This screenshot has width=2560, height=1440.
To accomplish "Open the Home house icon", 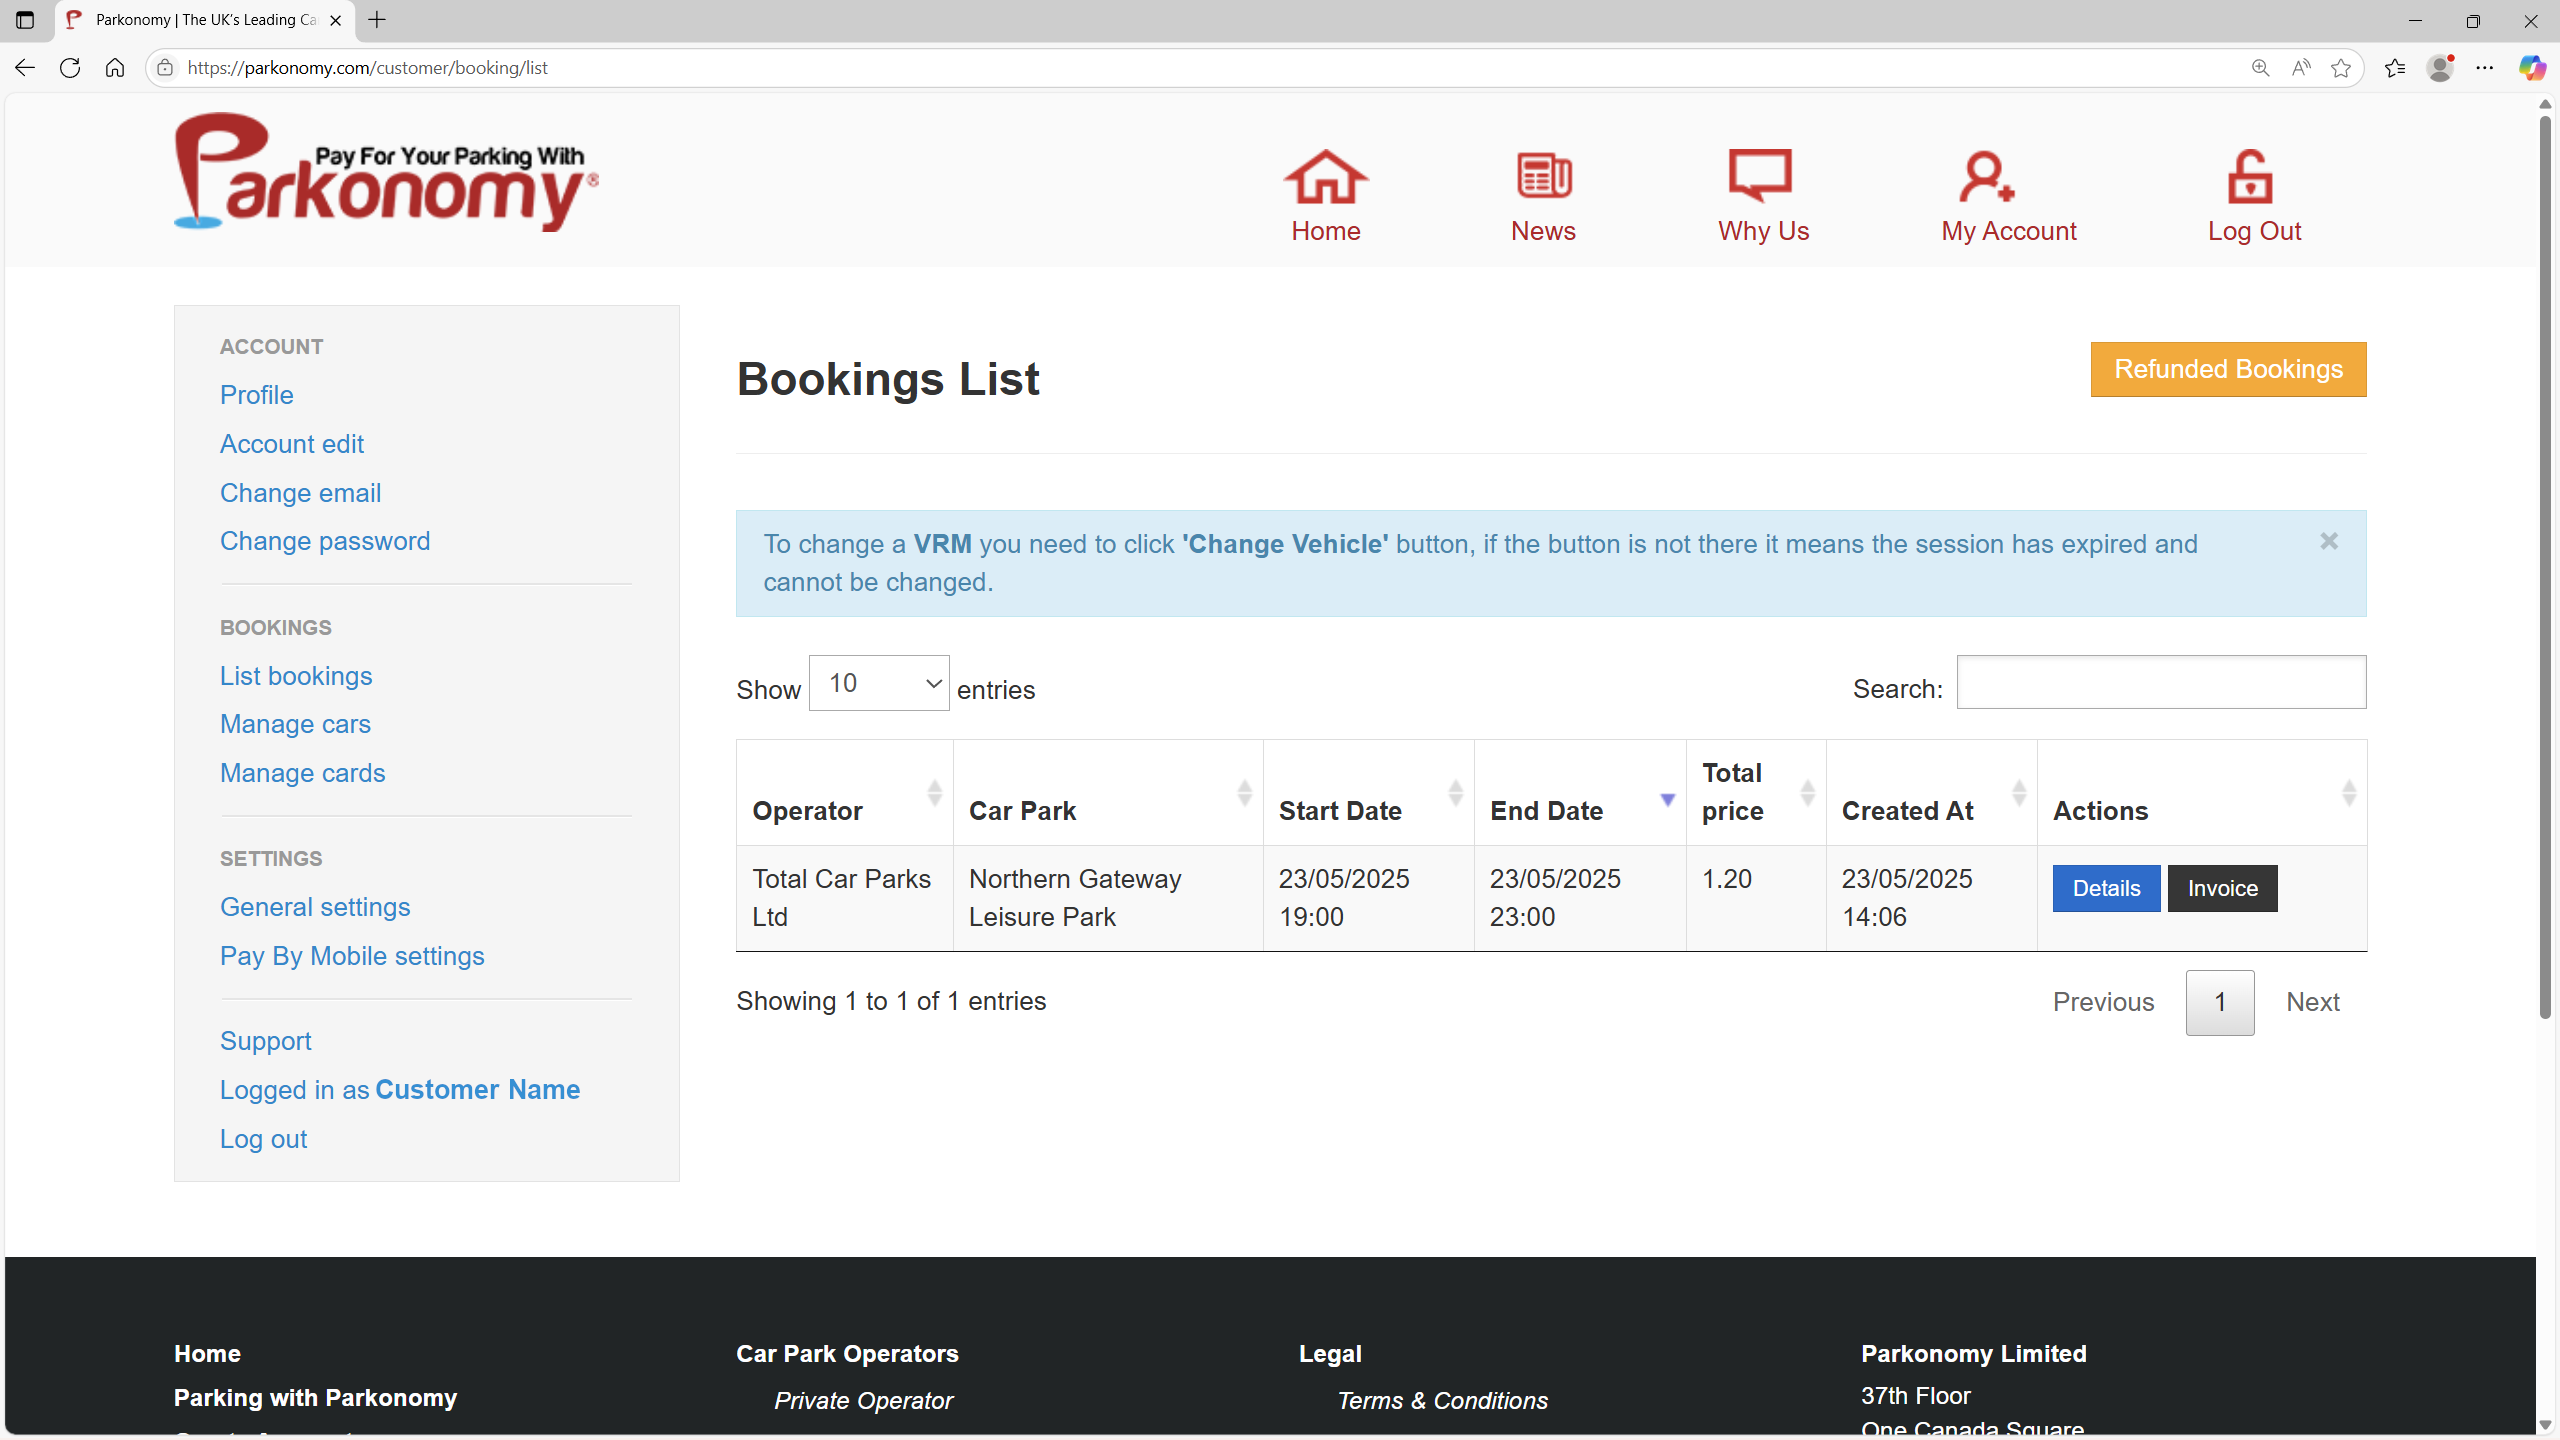I will 1326,176.
